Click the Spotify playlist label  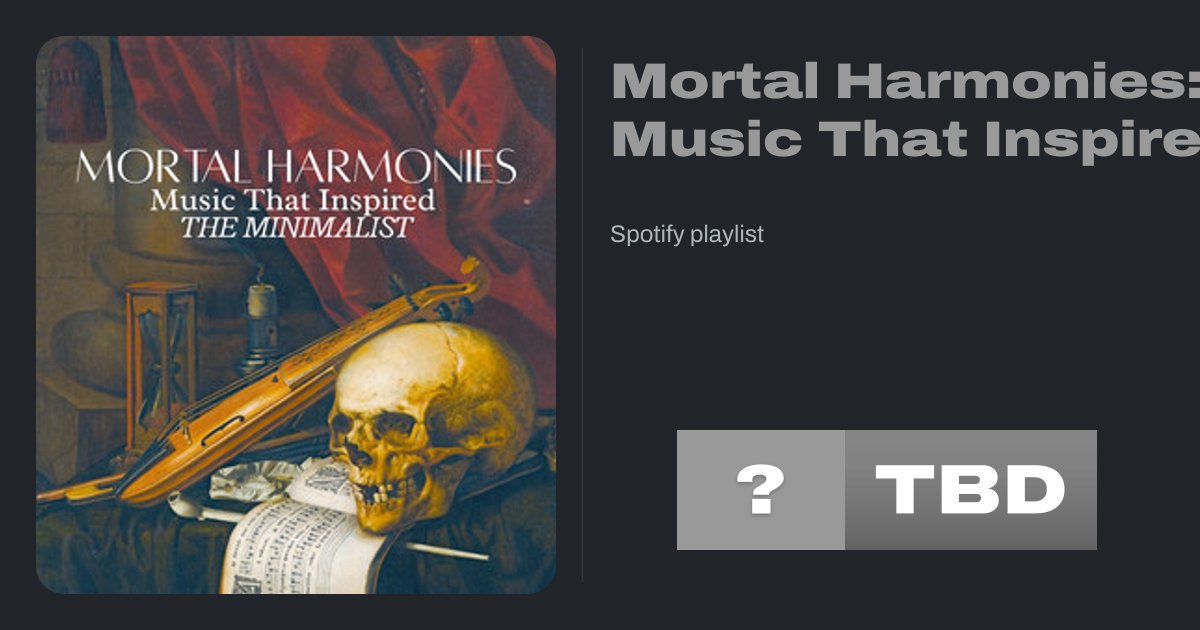tap(687, 234)
